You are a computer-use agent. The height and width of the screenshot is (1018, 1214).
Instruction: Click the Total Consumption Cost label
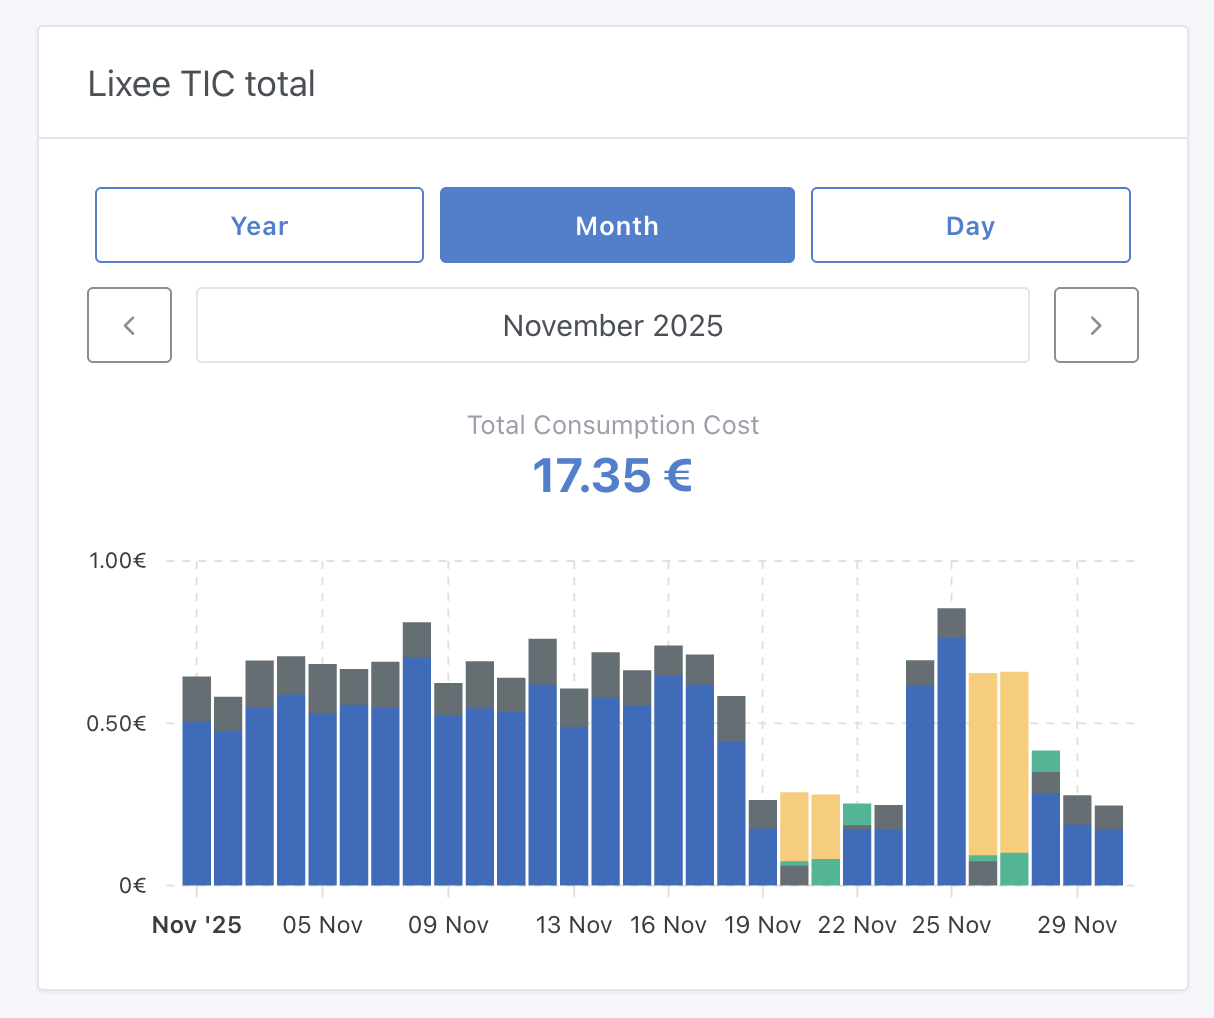pos(612,425)
